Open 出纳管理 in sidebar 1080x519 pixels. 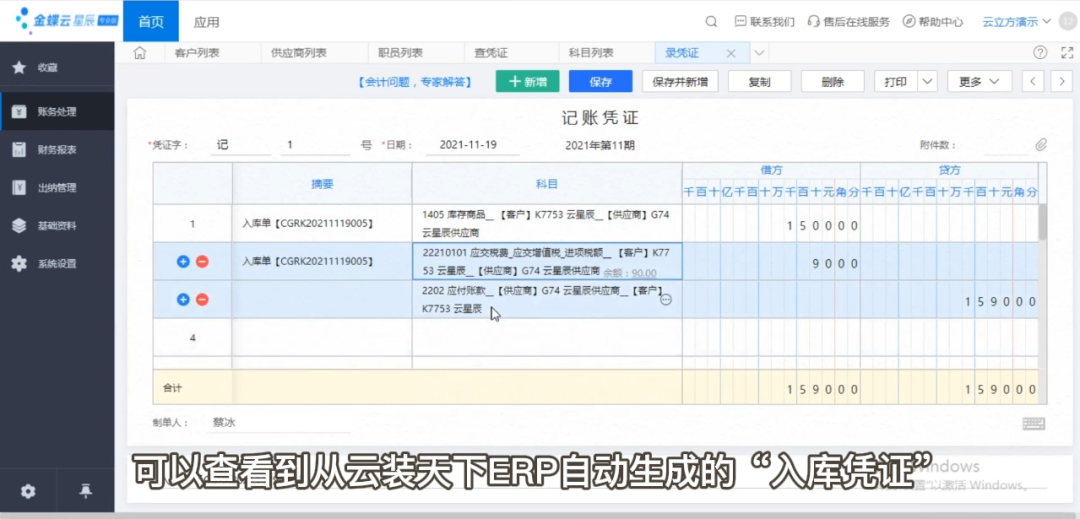pyautogui.click(x=57, y=187)
